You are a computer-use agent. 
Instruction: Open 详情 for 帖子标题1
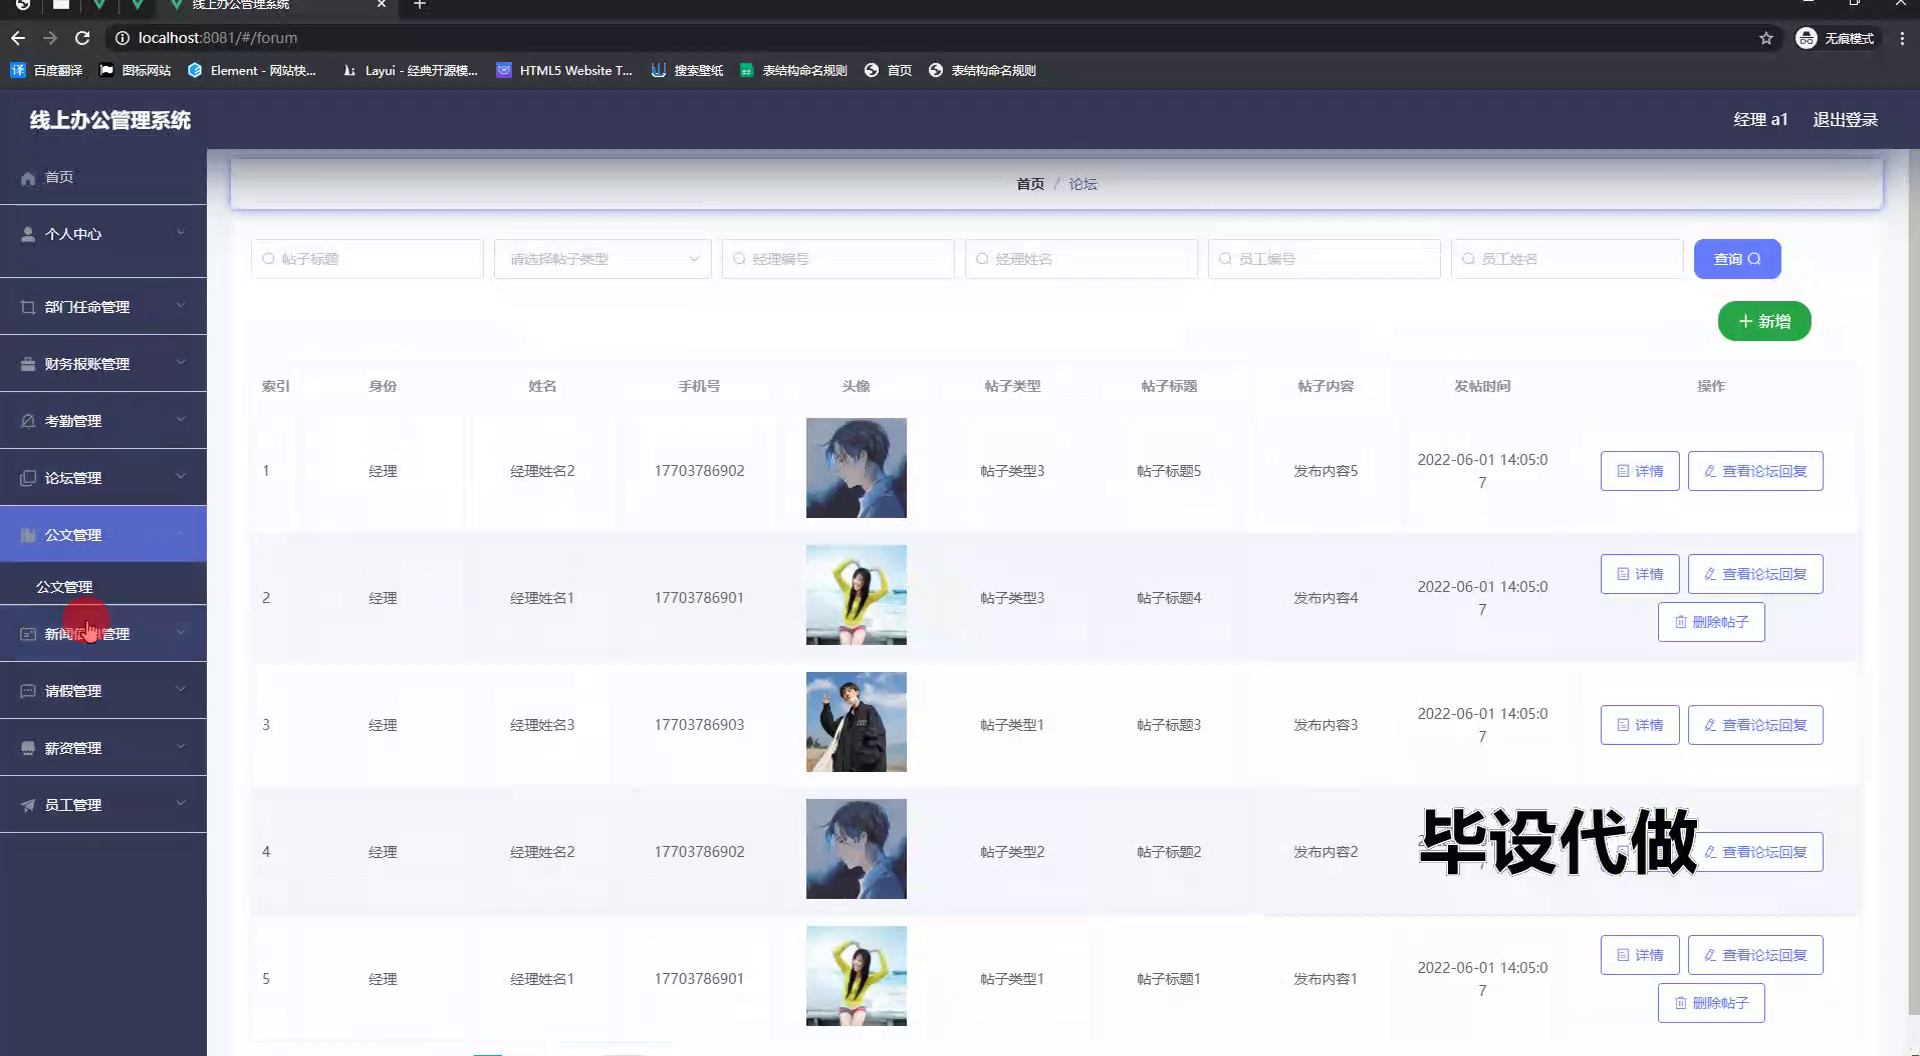coord(1640,955)
